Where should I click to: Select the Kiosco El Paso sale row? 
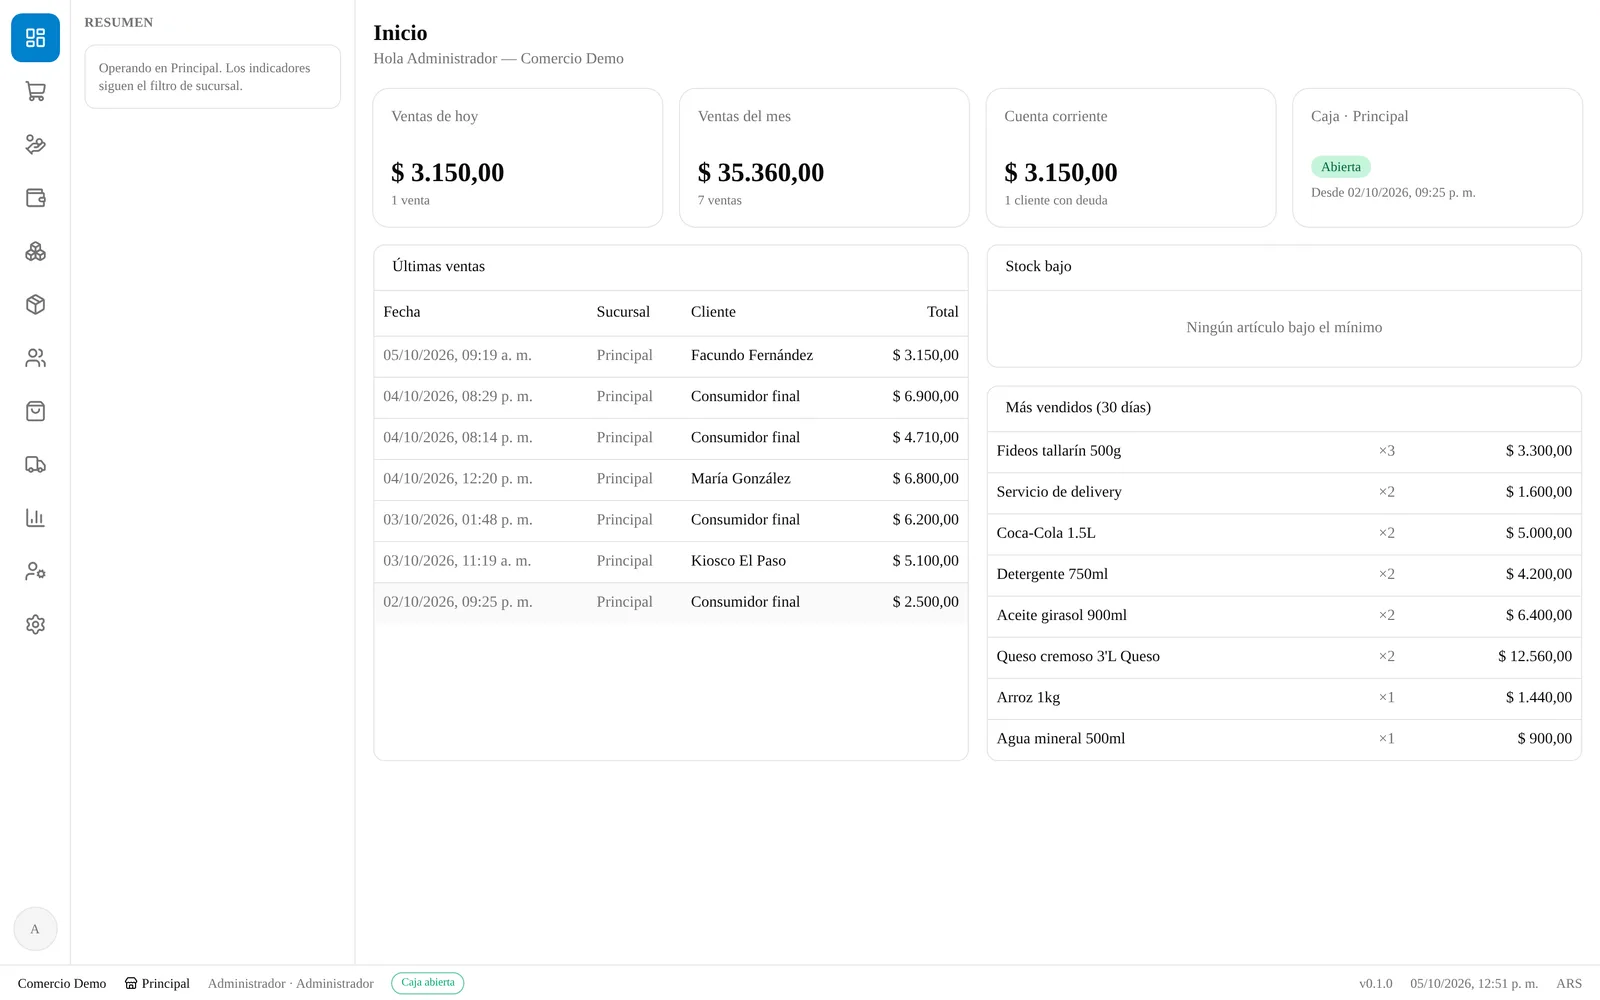point(671,561)
